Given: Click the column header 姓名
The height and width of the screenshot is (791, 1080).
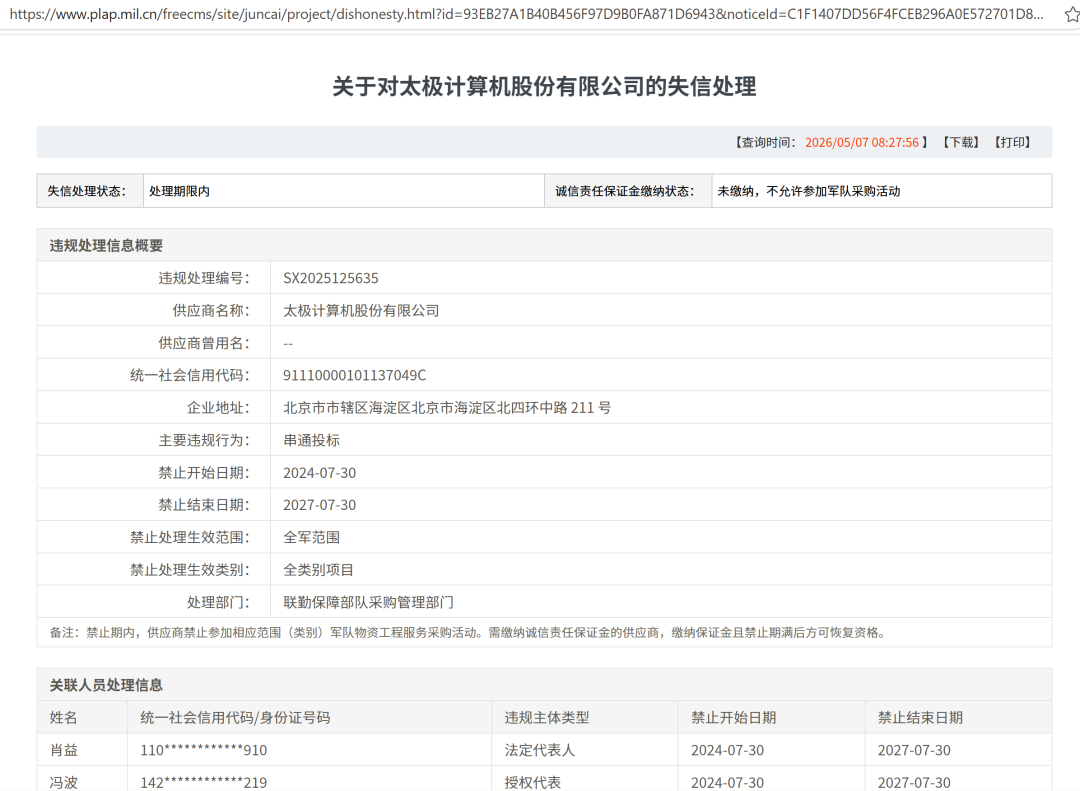Looking at the screenshot, I should [x=63, y=718].
